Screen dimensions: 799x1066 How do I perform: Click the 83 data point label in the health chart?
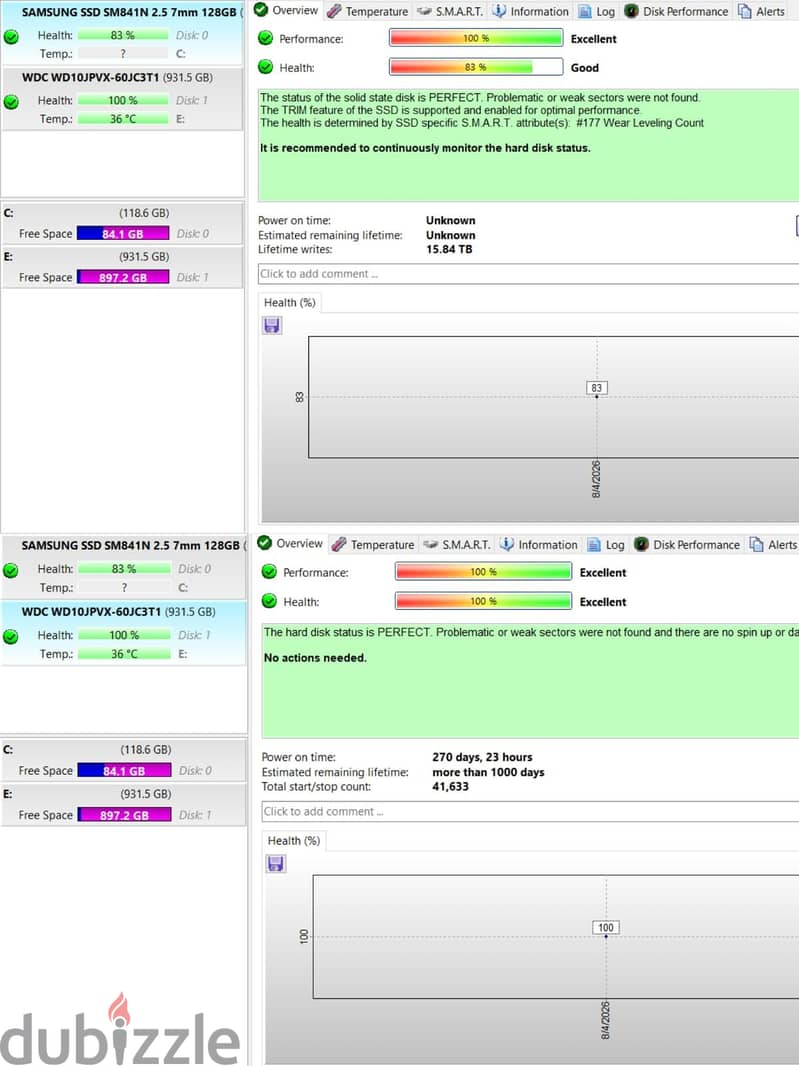pyautogui.click(x=596, y=388)
